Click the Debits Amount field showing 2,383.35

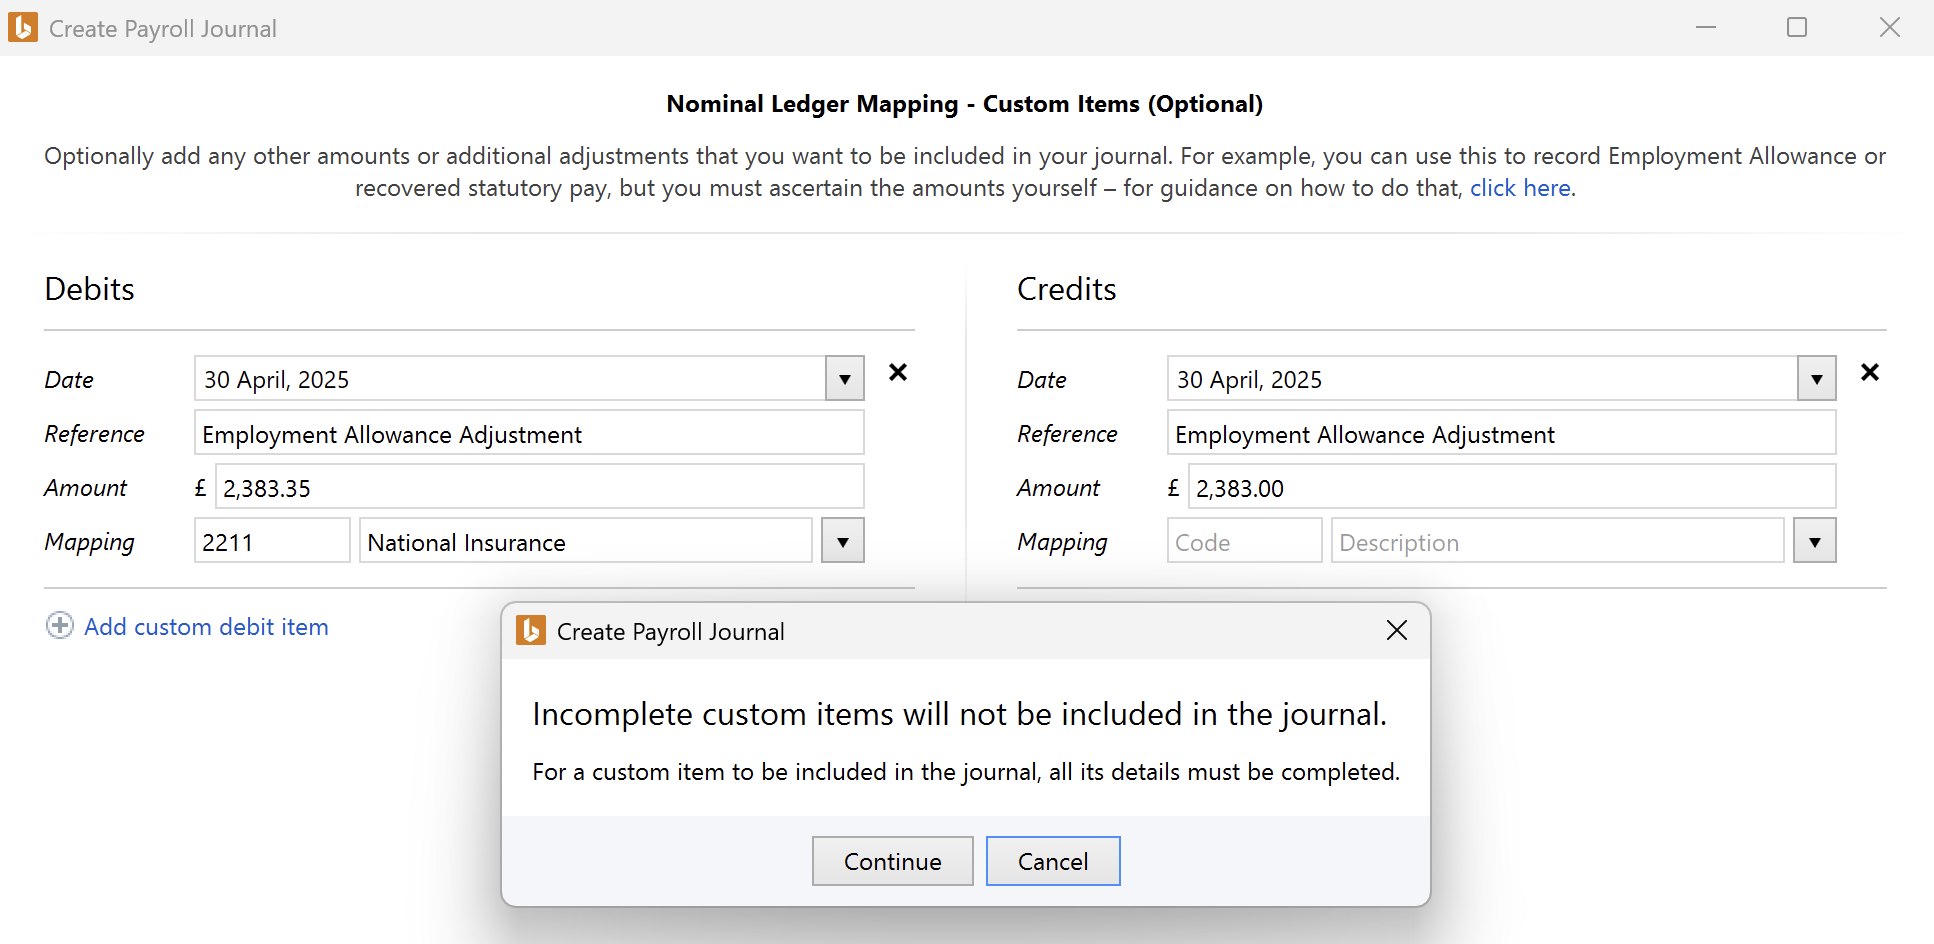click(540, 487)
